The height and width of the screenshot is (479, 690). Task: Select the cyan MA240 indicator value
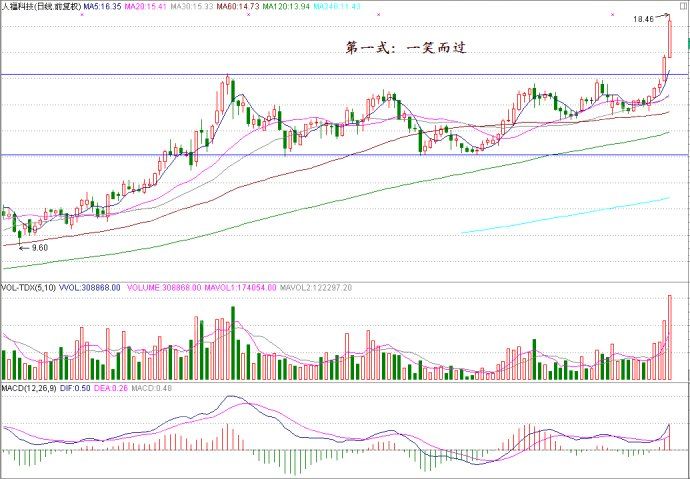337,7
